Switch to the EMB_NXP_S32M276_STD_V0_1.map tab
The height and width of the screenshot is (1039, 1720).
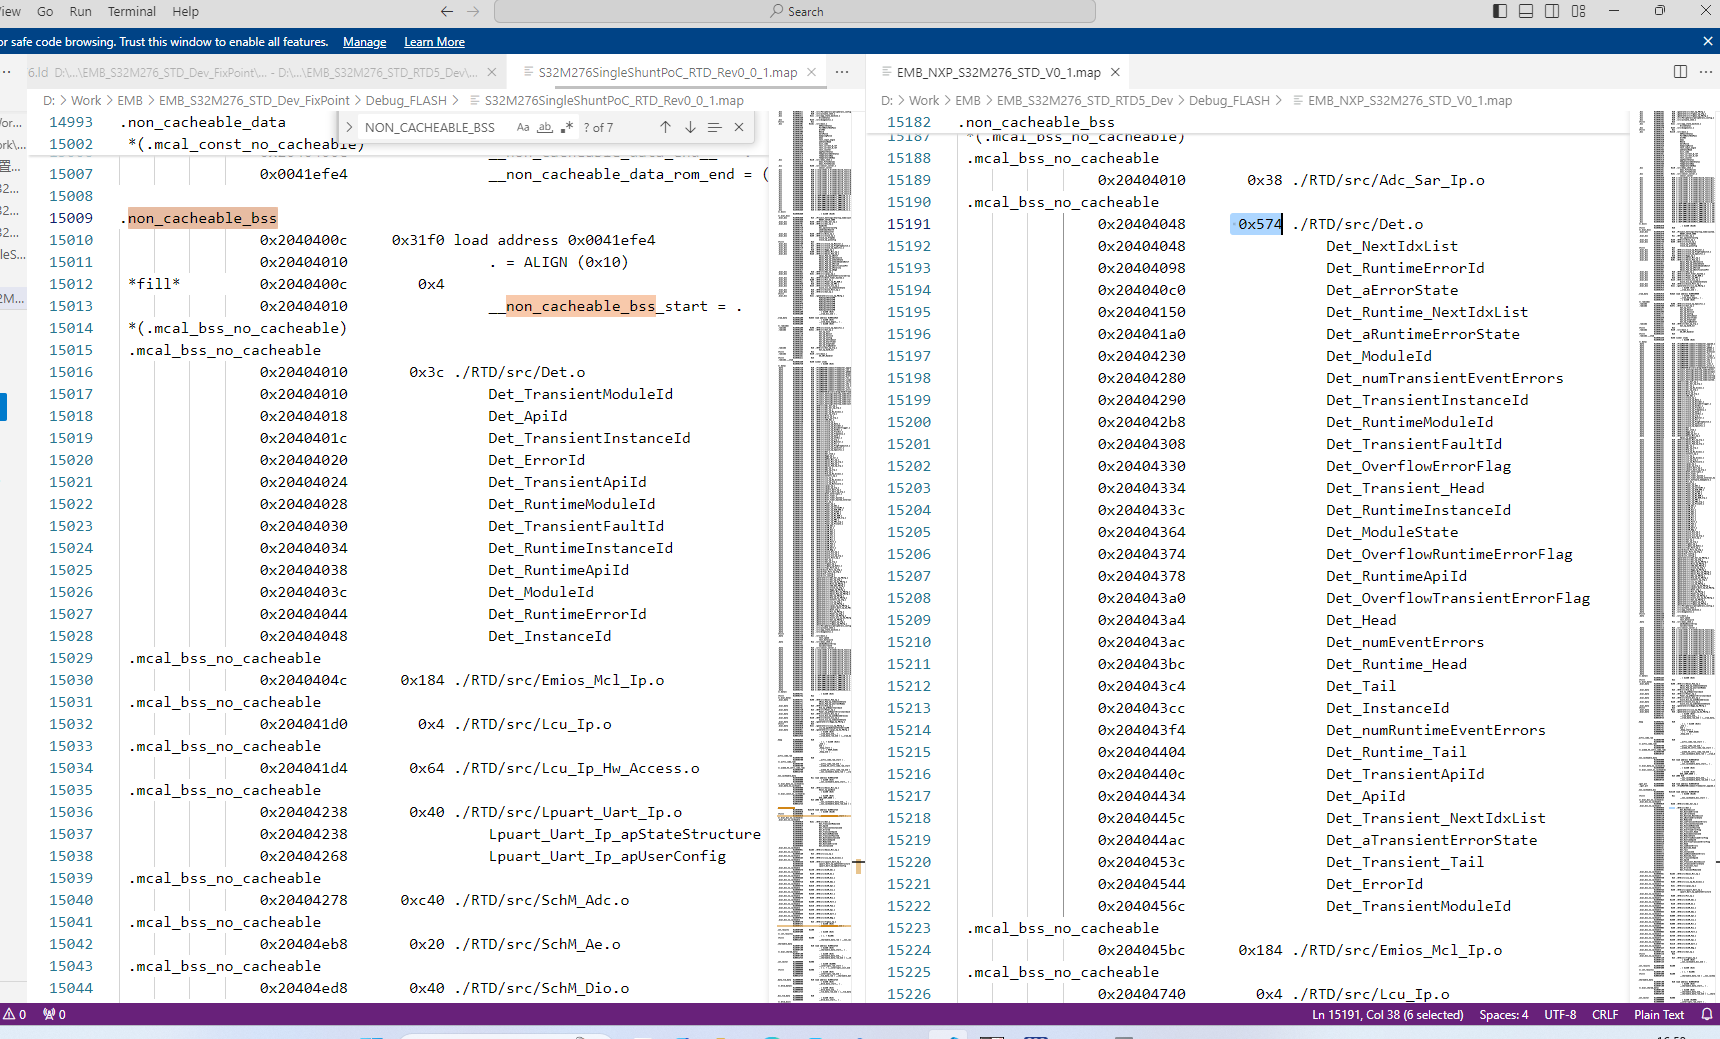997,72
